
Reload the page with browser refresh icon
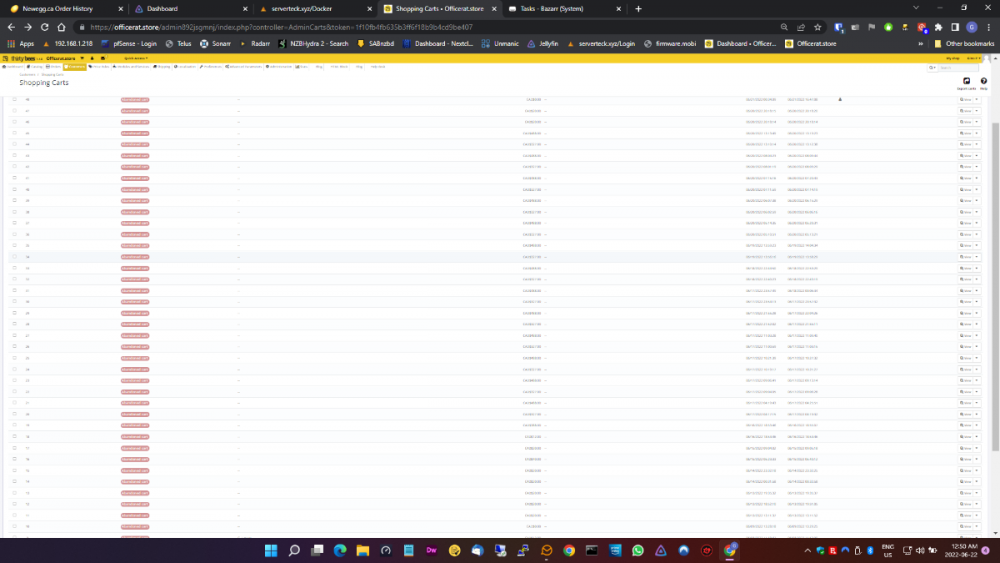point(42,27)
